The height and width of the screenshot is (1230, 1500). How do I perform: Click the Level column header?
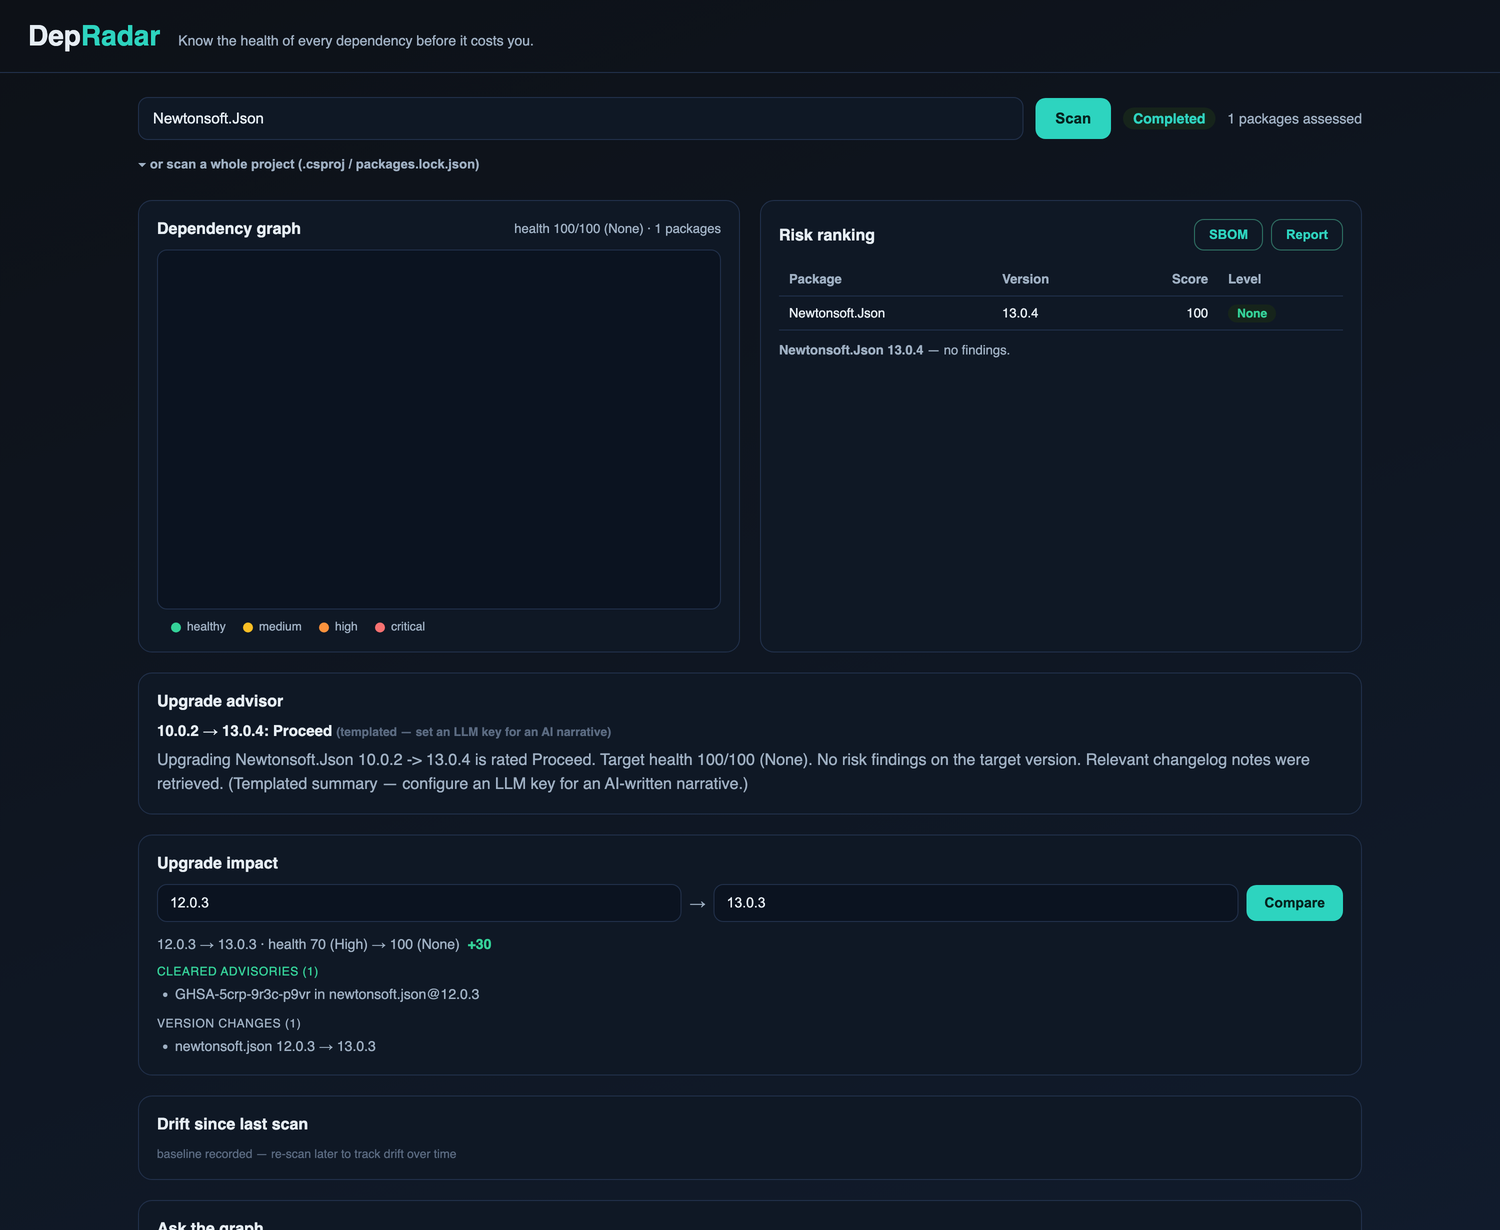coord(1244,279)
